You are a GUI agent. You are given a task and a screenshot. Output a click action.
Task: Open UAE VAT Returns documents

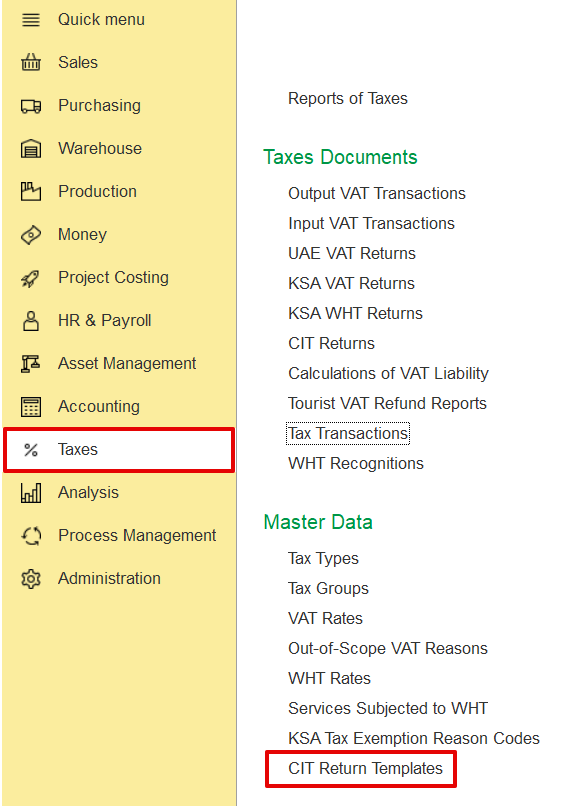tap(352, 253)
